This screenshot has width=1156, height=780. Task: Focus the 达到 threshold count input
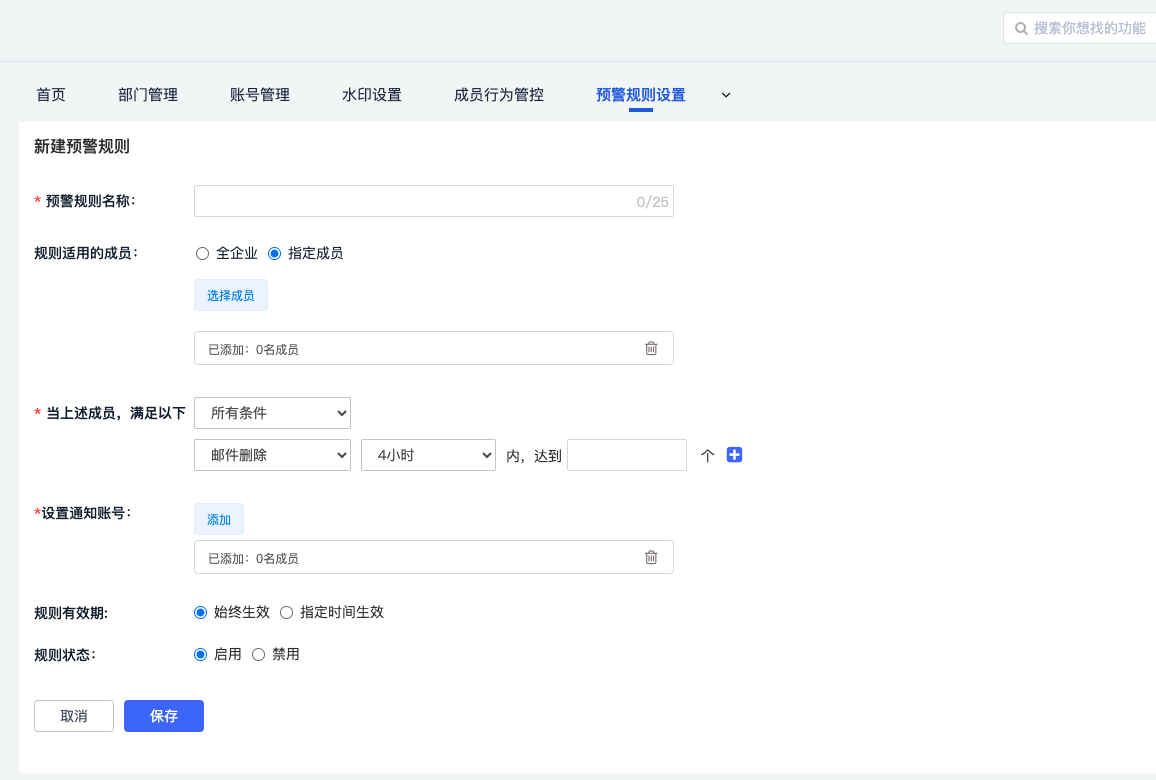point(627,455)
